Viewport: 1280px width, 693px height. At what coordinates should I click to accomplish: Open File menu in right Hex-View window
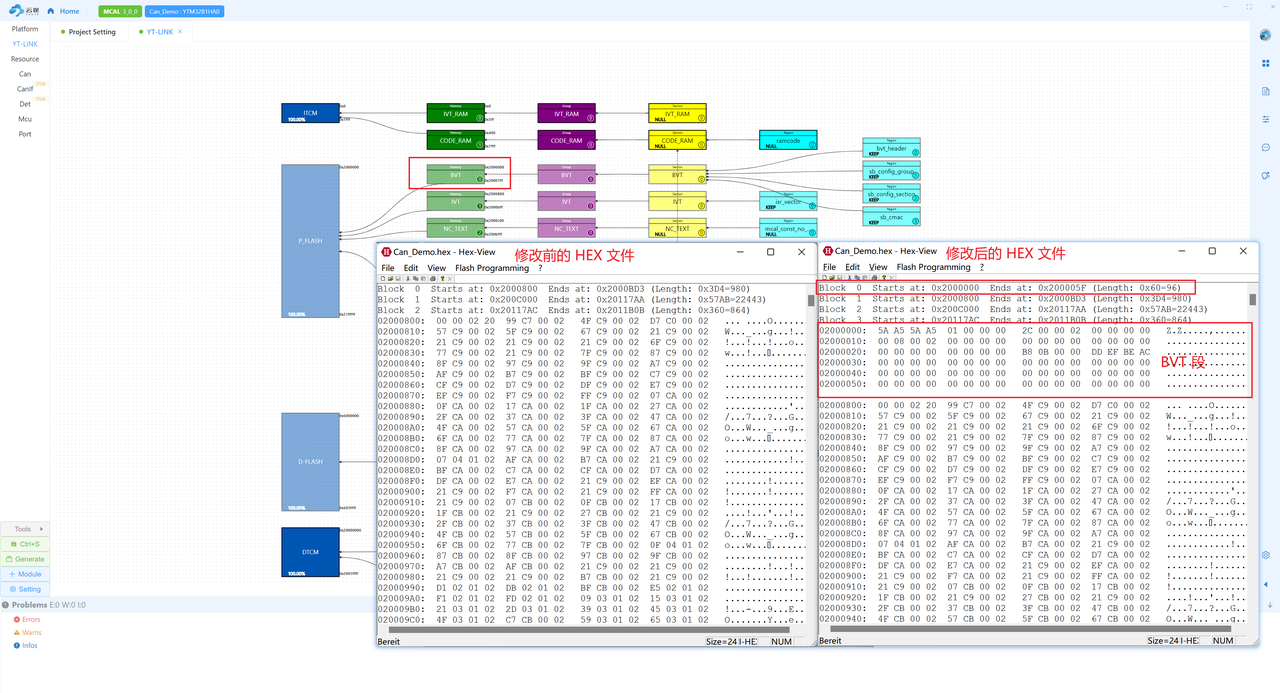pyautogui.click(x=829, y=267)
